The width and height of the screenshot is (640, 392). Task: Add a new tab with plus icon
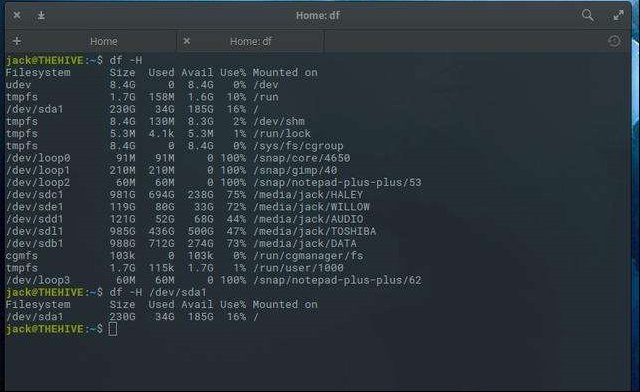[x=17, y=41]
